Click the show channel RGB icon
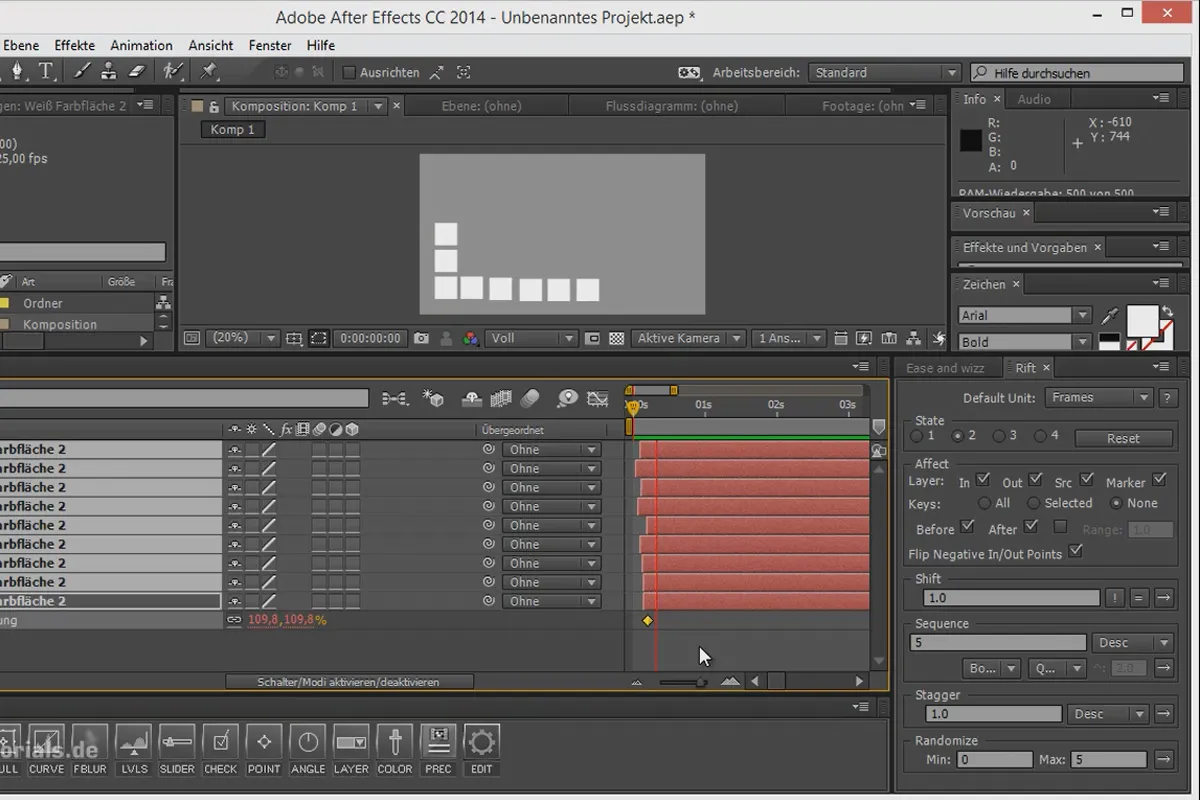Screen dimensions: 1200x800 click(x=471, y=338)
